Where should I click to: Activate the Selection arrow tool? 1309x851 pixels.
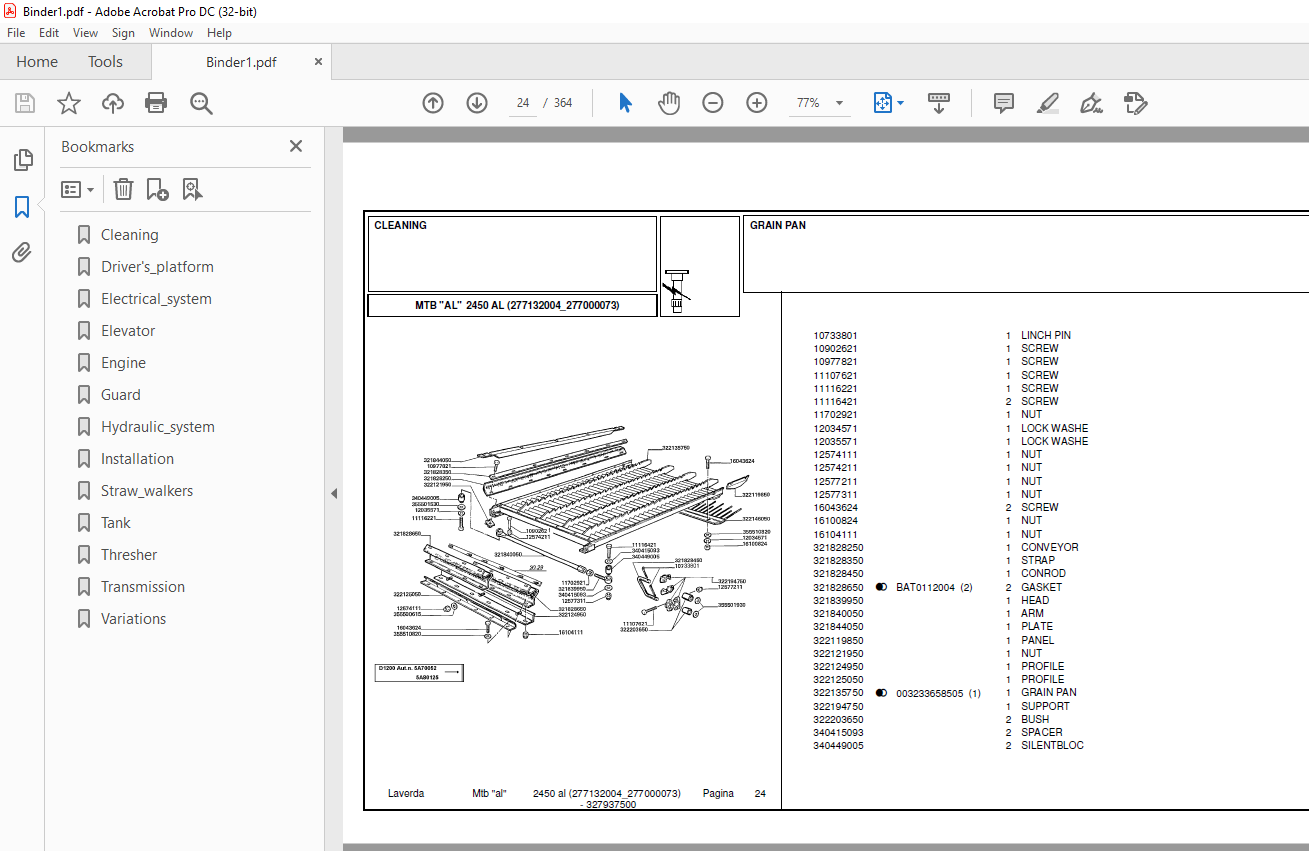tap(626, 103)
